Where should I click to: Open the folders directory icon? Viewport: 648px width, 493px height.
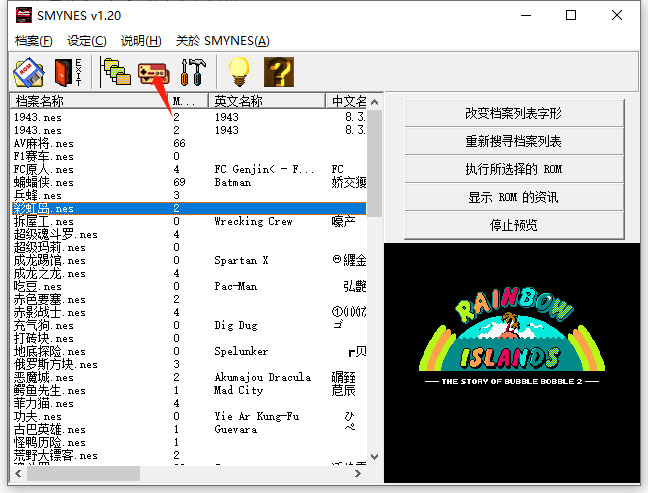pyautogui.click(x=115, y=72)
